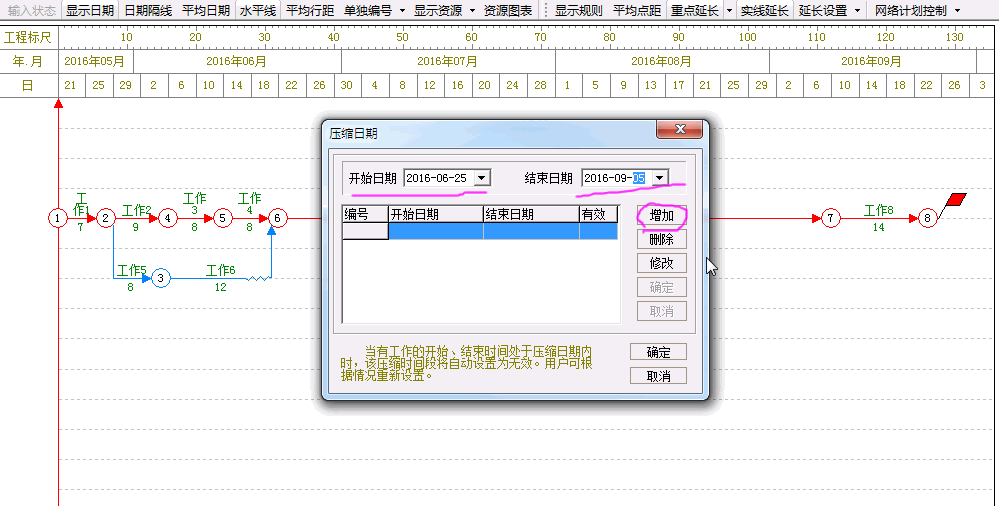Click the 结束日期 date input field
Image resolution: width=999 pixels, height=506 pixels.
coord(617,178)
